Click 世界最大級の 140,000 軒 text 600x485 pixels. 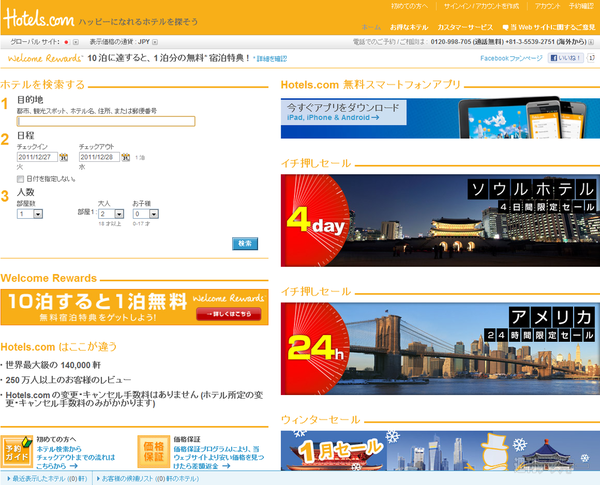click(x=53, y=365)
